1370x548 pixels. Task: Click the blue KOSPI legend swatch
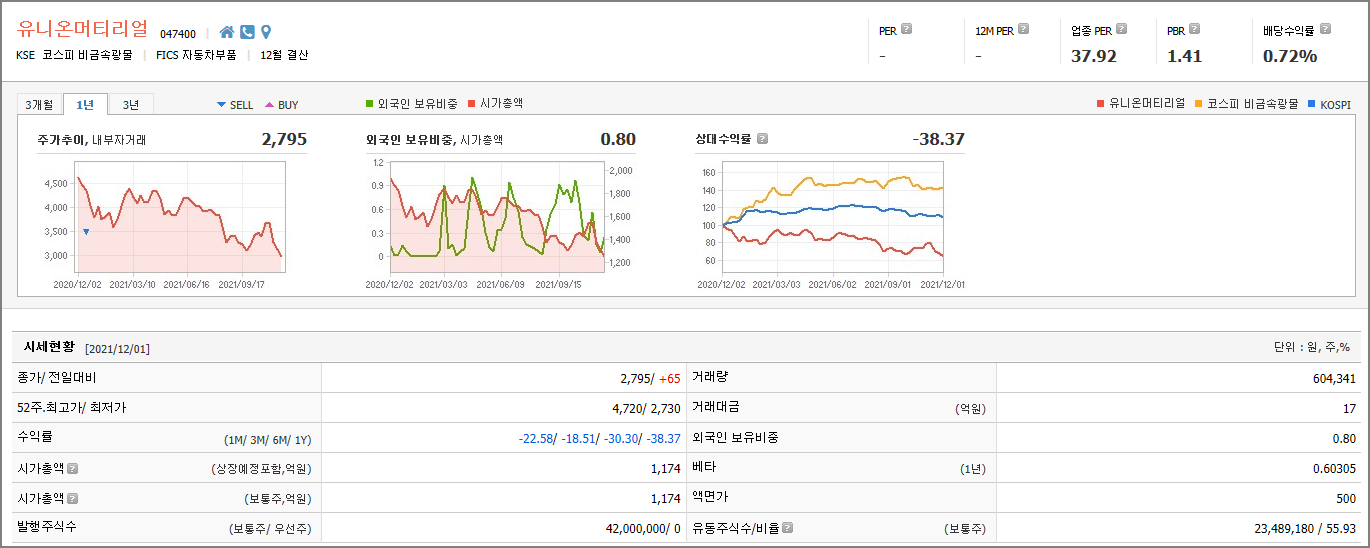[1312, 103]
